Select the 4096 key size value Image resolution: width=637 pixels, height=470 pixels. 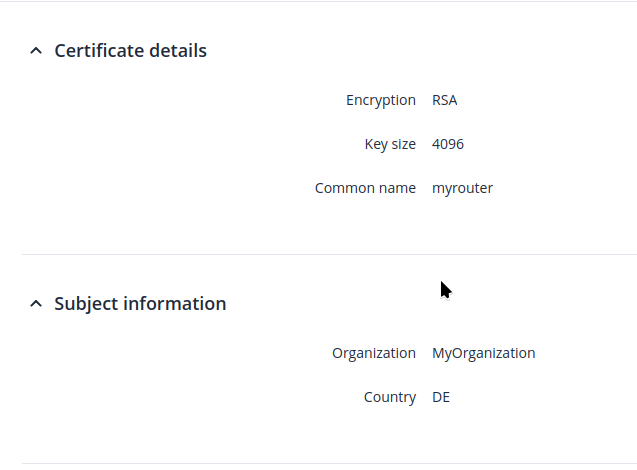[448, 144]
